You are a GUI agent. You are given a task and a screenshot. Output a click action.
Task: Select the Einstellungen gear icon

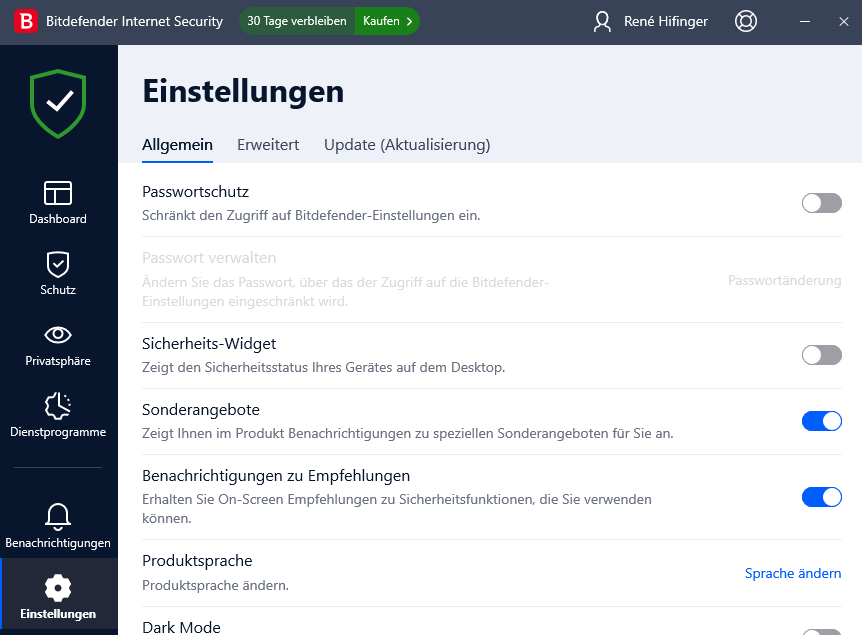(58, 588)
